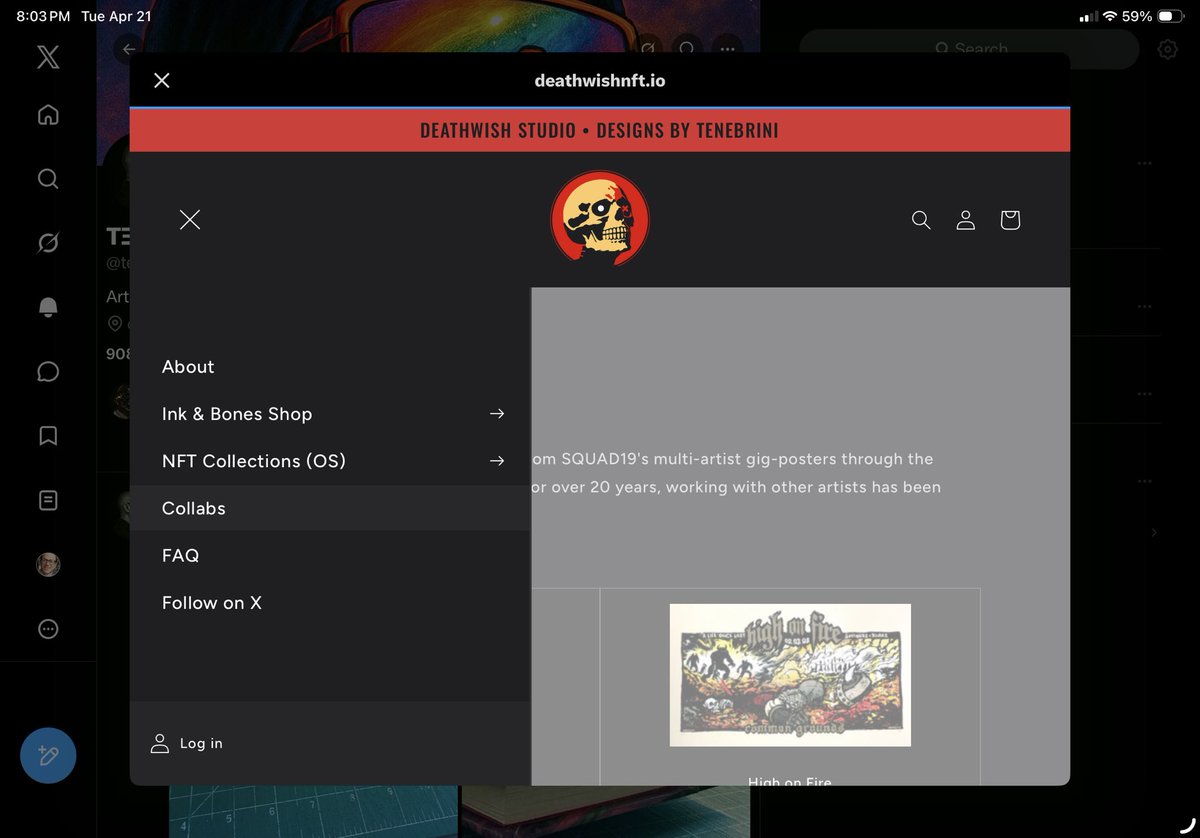Open X Notifications bell icon

pyautogui.click(x=48, y=308)
